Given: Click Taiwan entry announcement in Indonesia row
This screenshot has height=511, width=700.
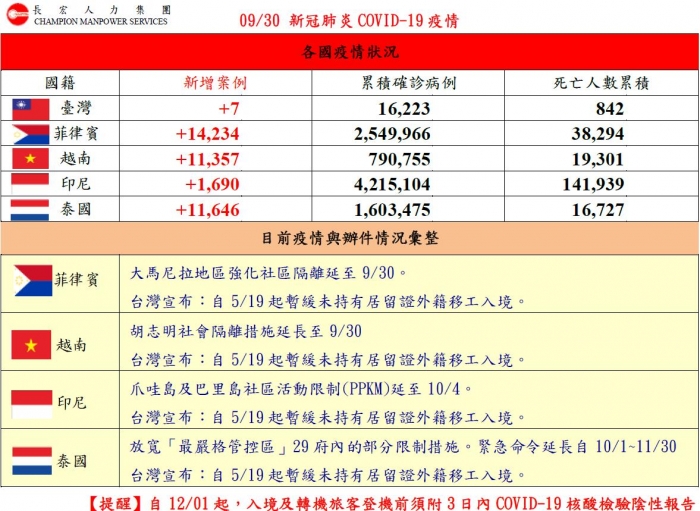Looking at the screenshot, I should click(x=328, y=418).
